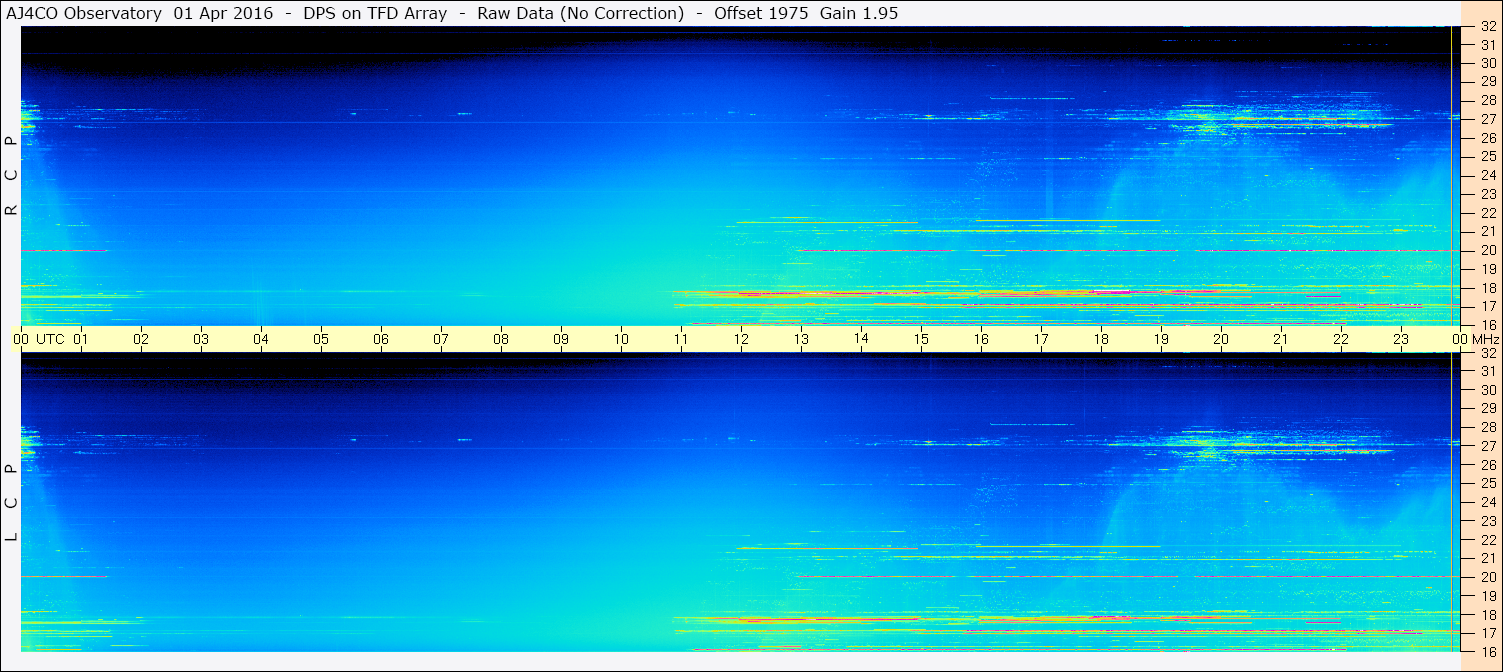Select the 03 hour marker on time axis
This screenshot has height=672, width=1503.
201,339
